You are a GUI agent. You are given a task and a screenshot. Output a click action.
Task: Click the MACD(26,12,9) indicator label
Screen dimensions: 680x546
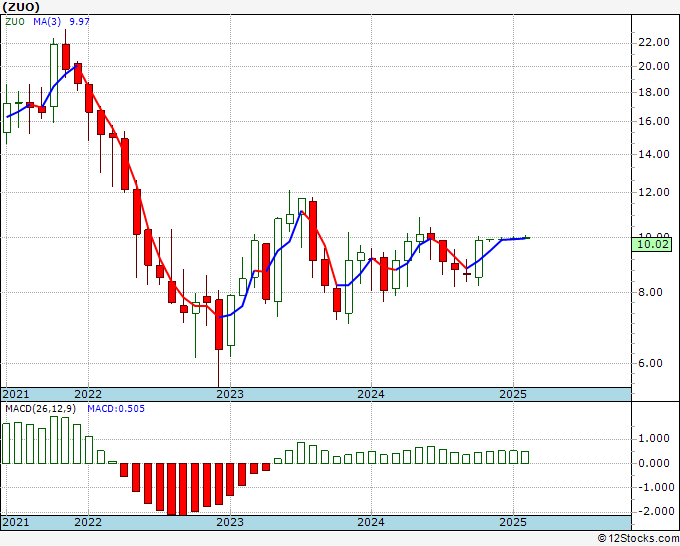point(40,409)
